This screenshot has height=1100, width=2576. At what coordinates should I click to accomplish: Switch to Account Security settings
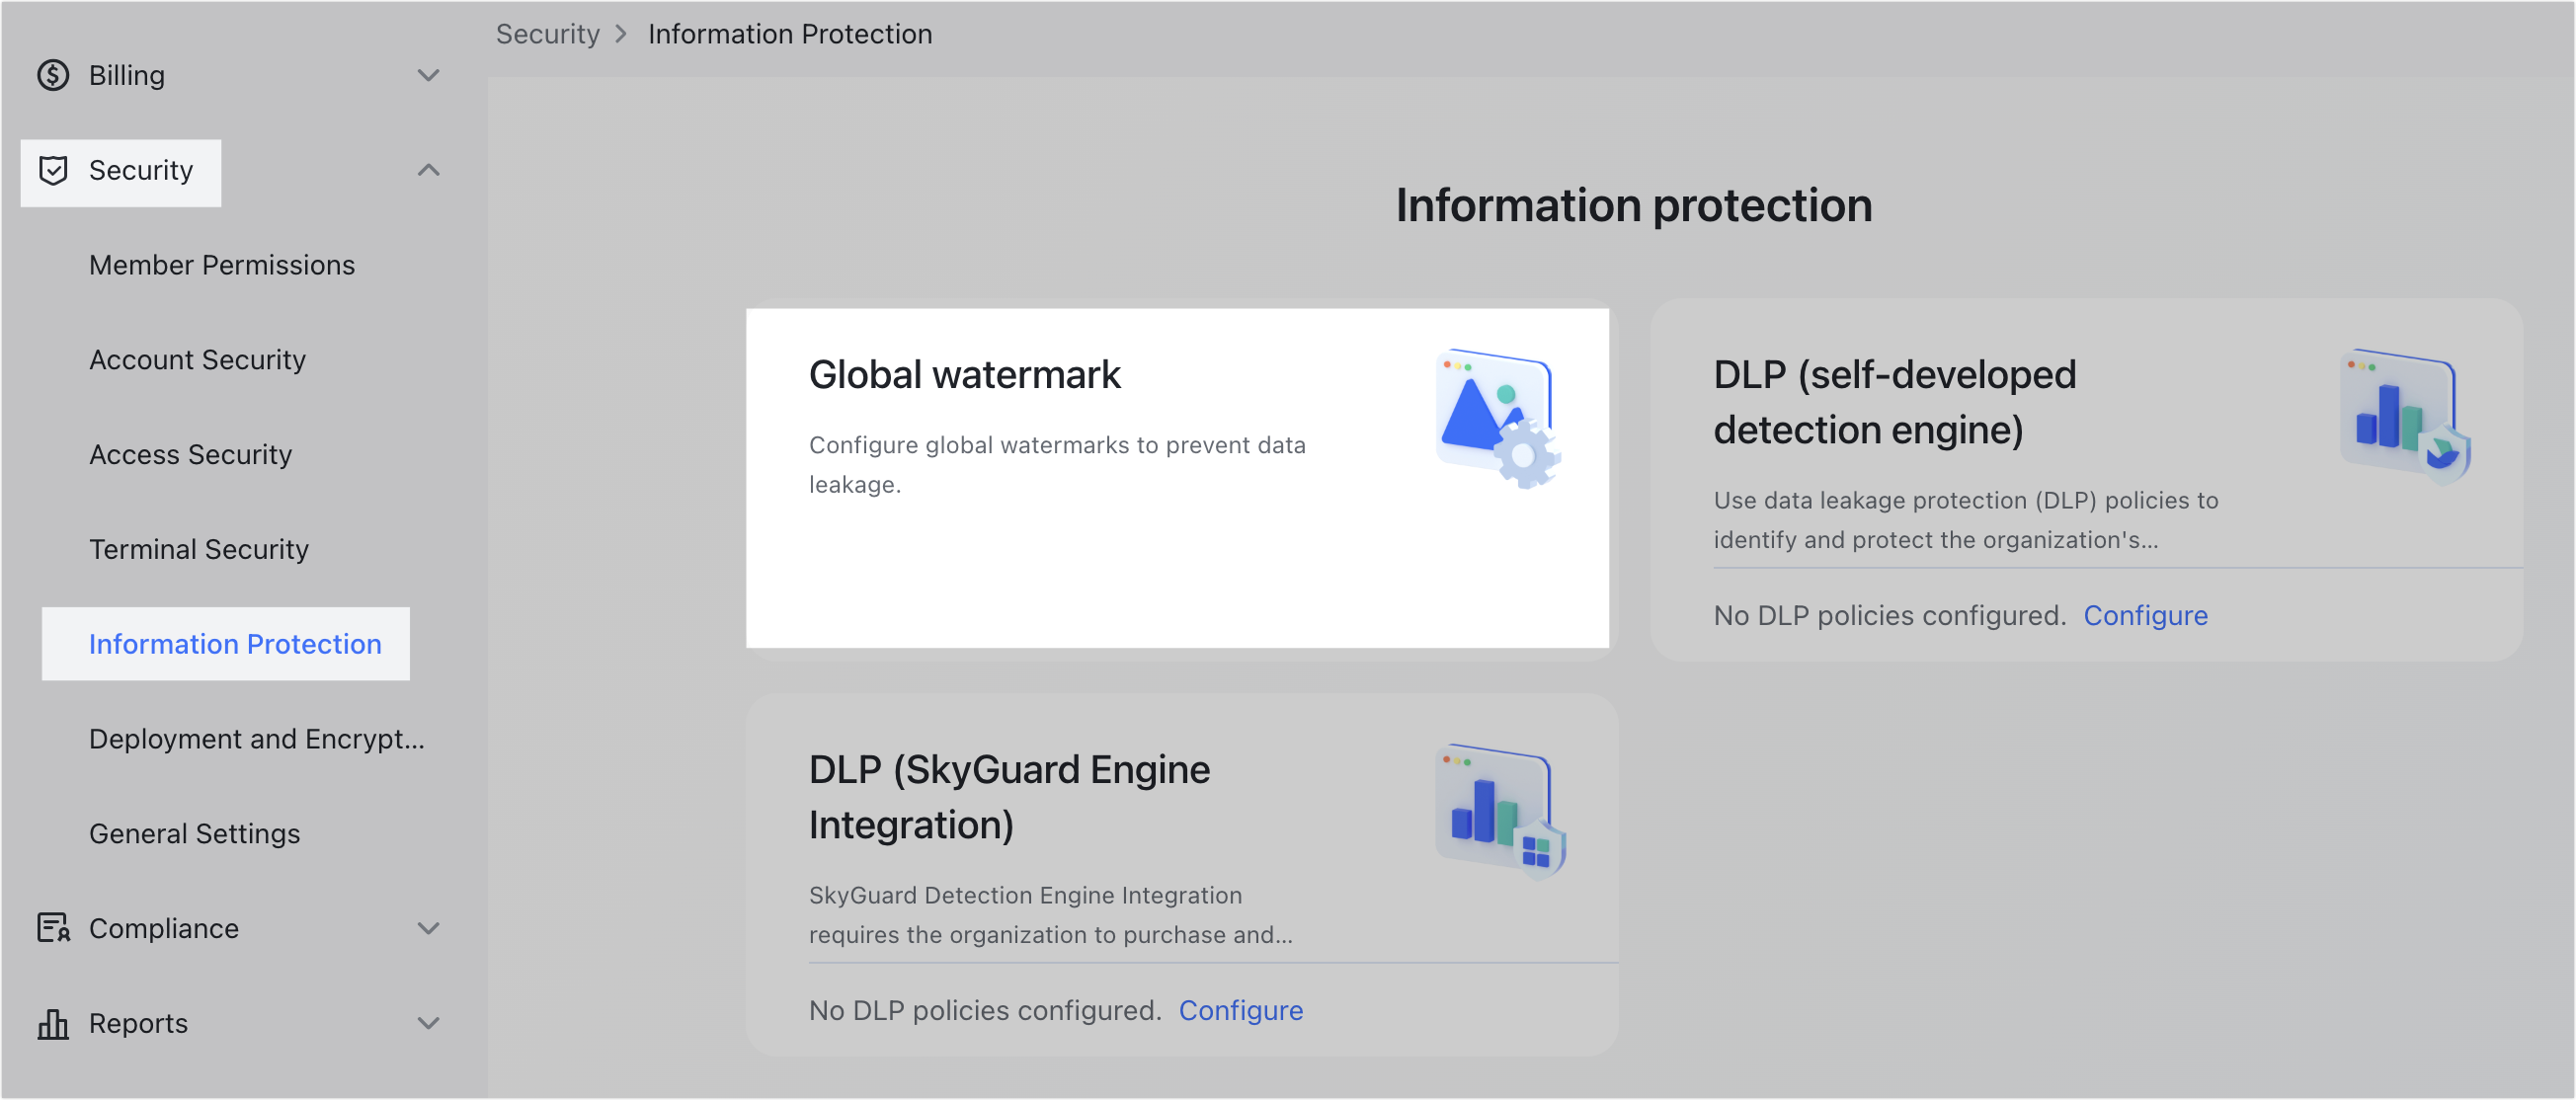(x=197, y=359)
